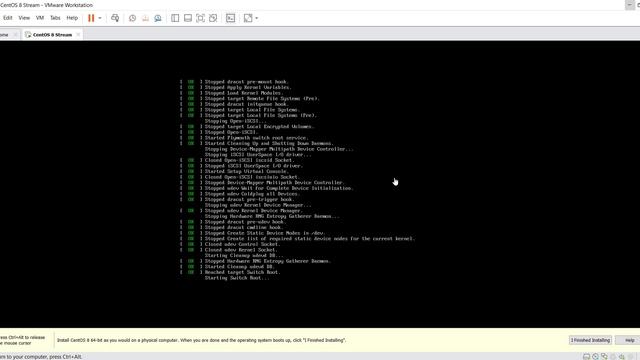Switch to Unity mode
Viewport: 640px width, 360px height.
213,18
